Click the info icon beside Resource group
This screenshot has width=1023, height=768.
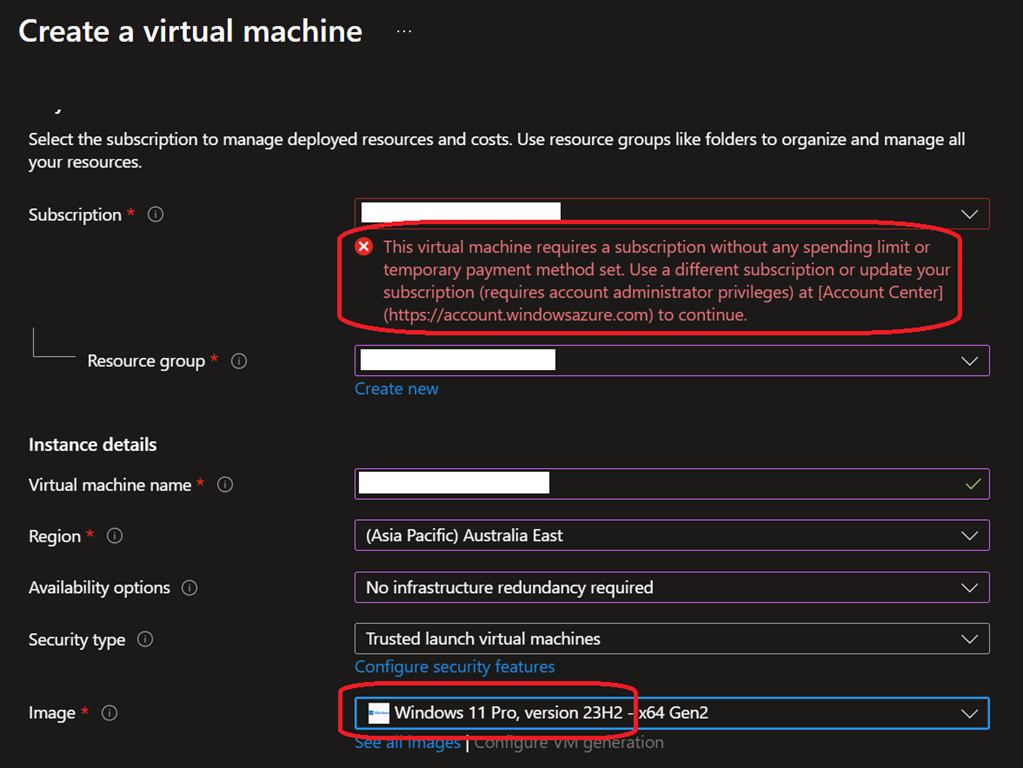pyautogui.click(x=239, y=361)
